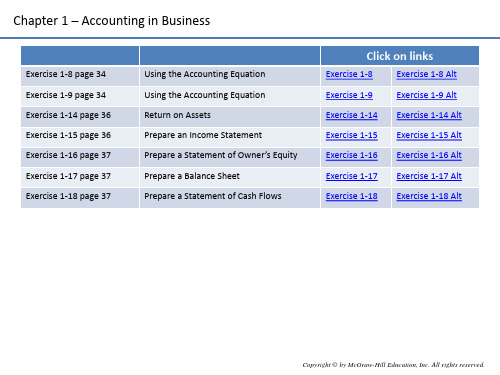Click the slide title 'Chapter 1 – Accounting in Business'
This screenshot has height=375, width=500.
point(112,21)
